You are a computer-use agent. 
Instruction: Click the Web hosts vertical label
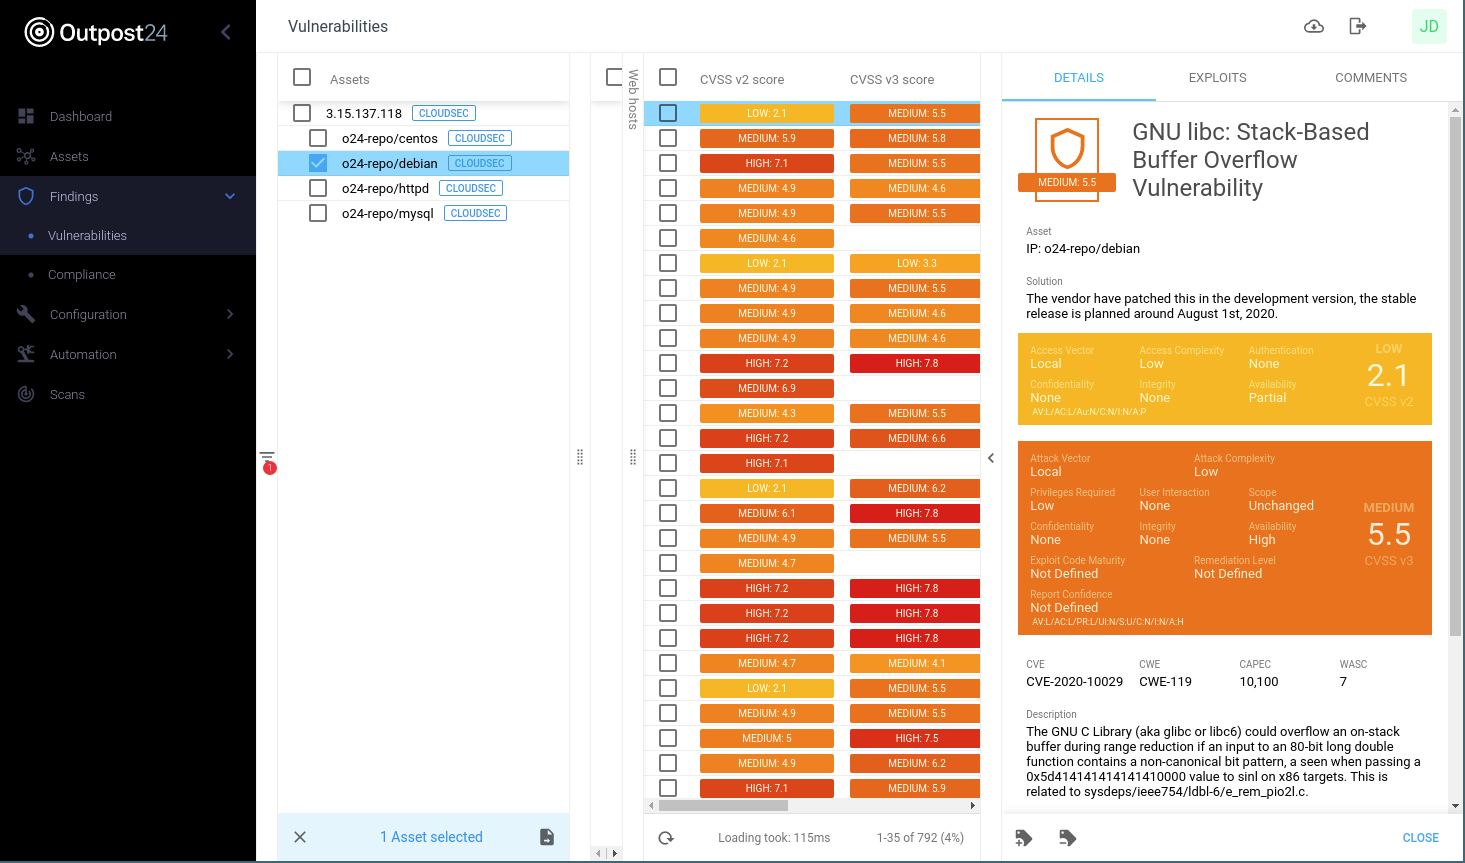coord(633,99)
